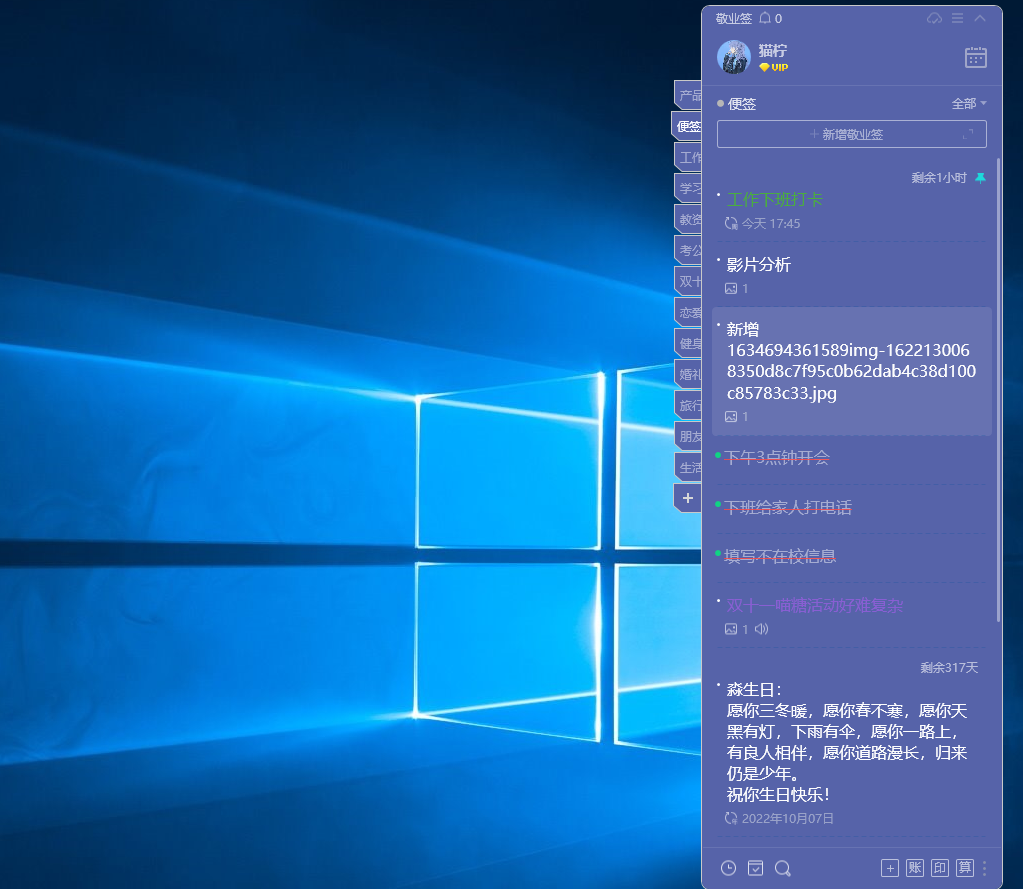
Task: Open the 淼生日 birthday note
Action: click(847, 742)
